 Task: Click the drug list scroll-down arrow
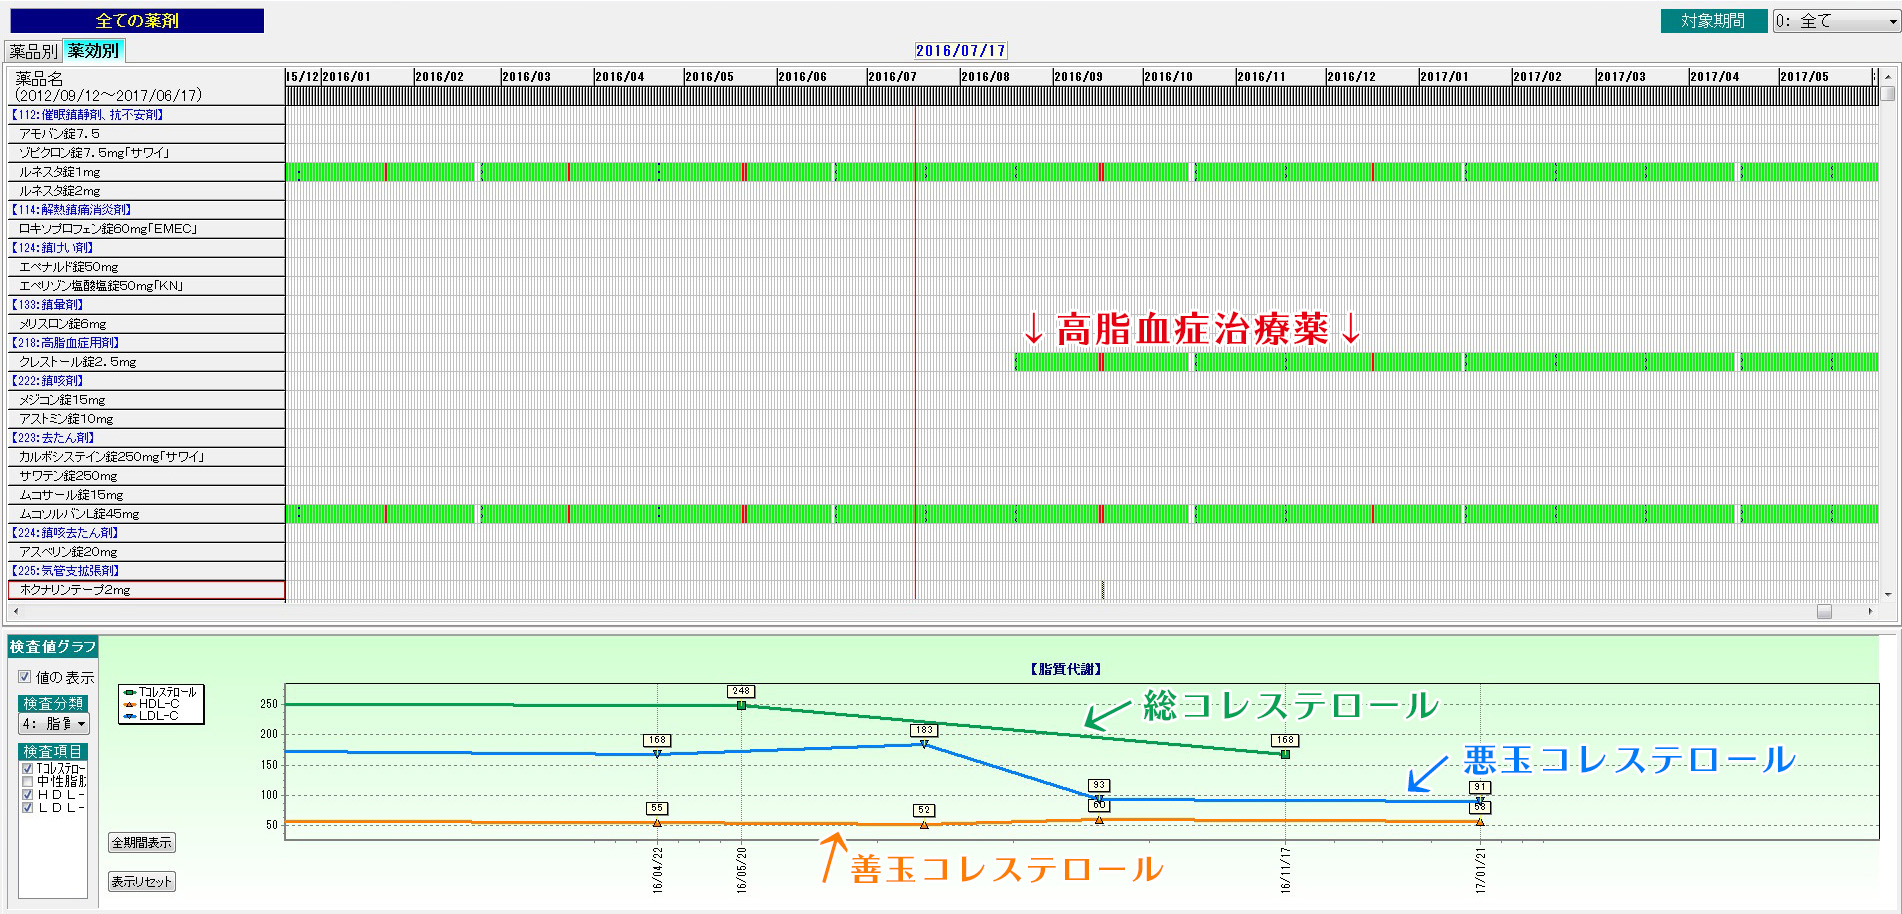[x=1888, y=595]
